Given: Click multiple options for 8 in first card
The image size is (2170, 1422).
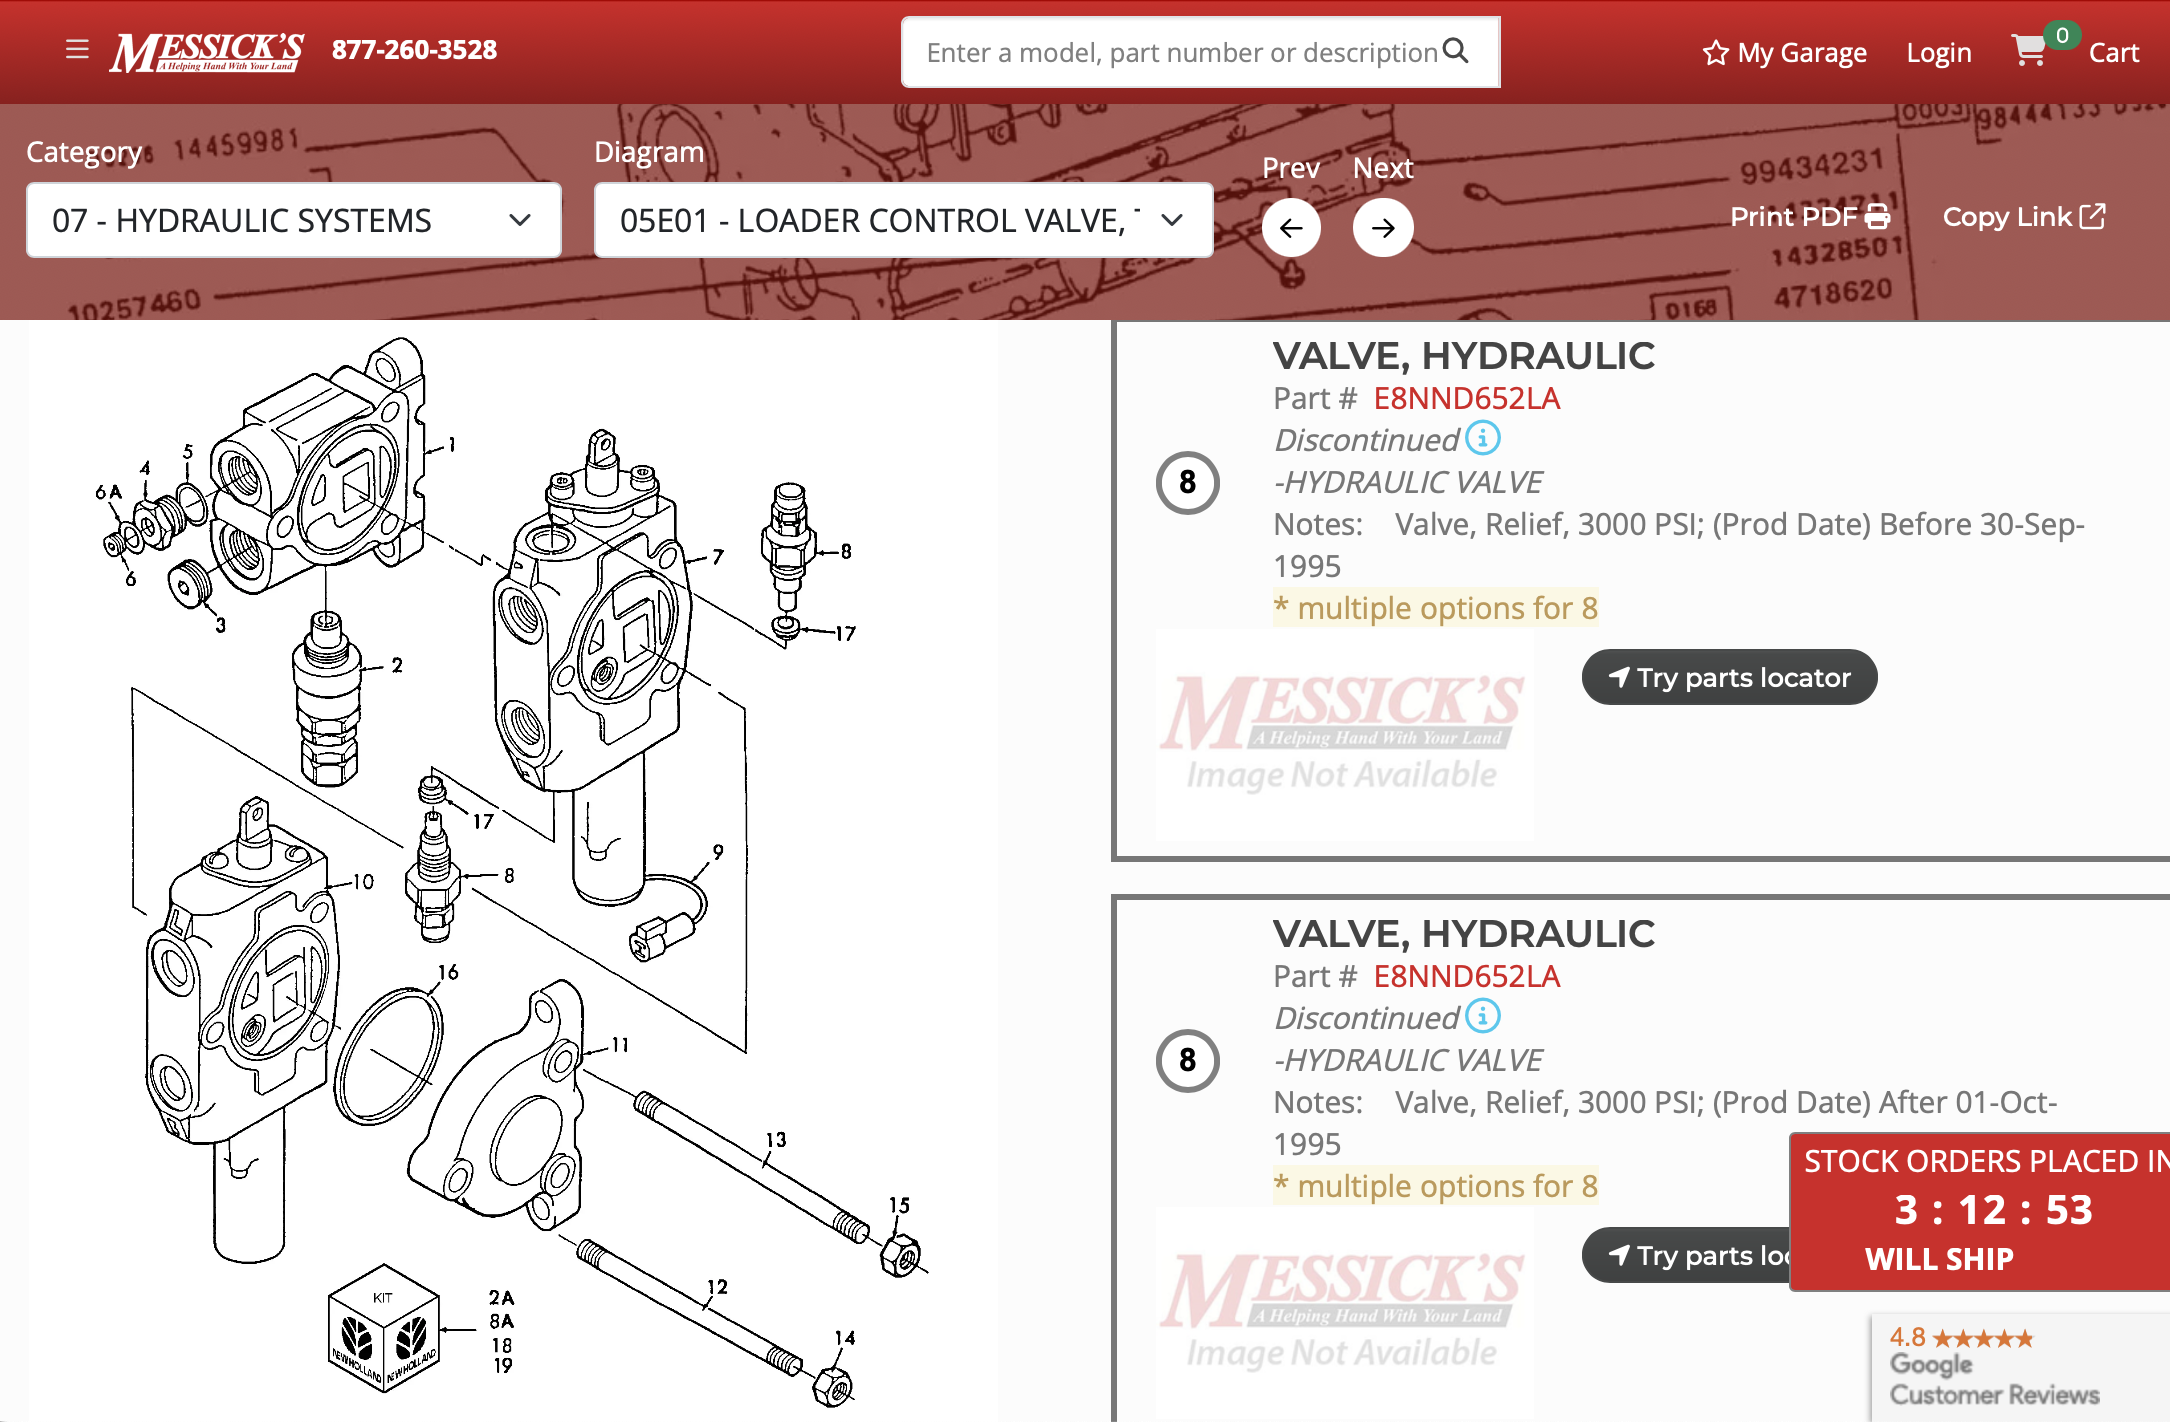Looking at the screenshot, I should tap(1436, 608).
